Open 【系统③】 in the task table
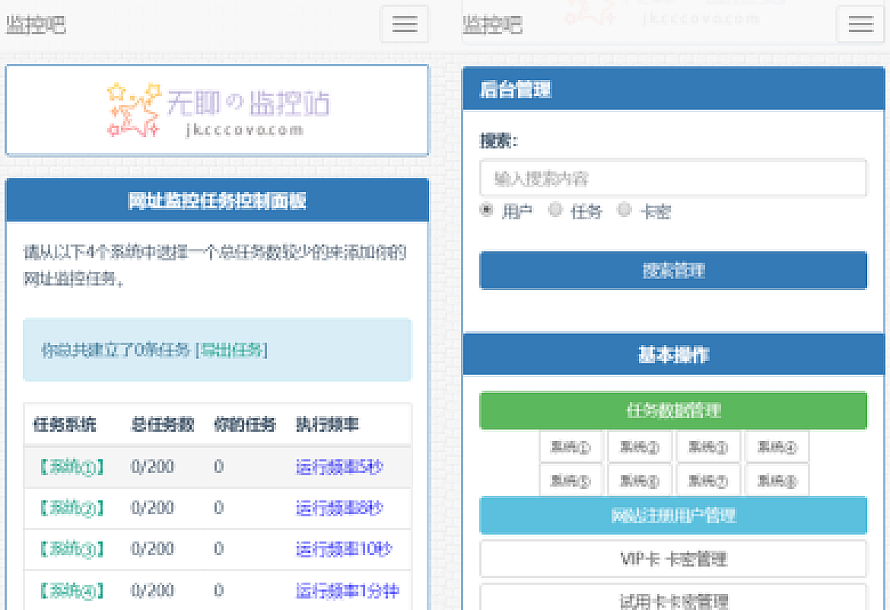The width and height of the screenshot is (890, 610). (70, 549)
